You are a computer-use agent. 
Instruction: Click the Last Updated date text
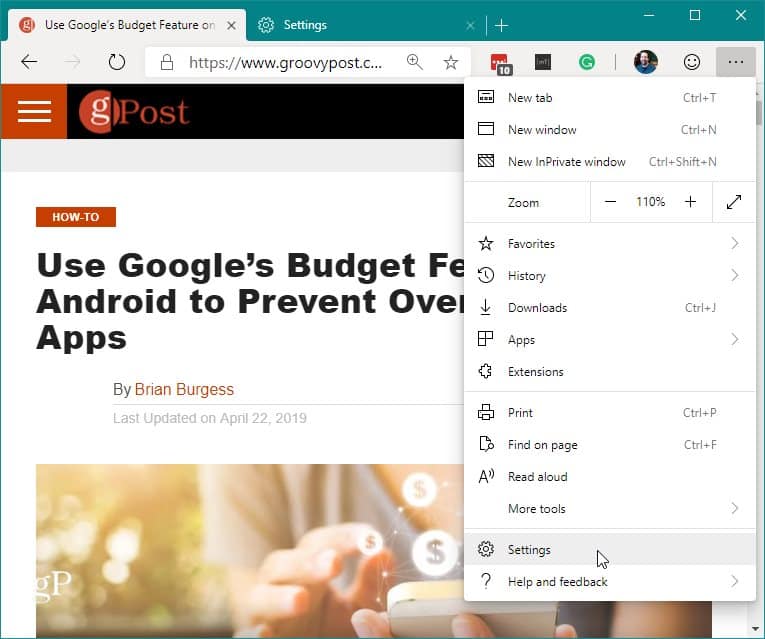(210, 419)
